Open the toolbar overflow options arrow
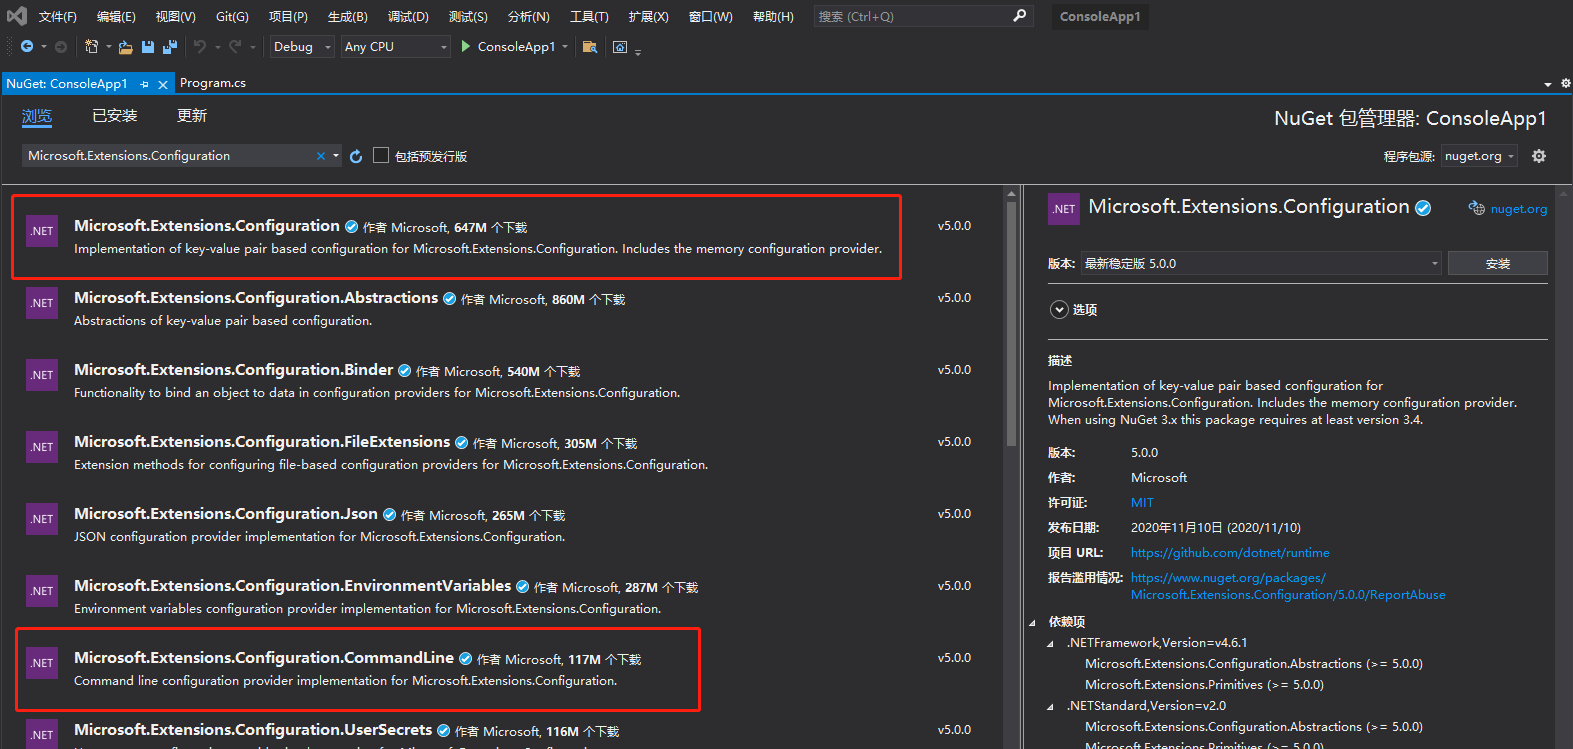The image size is (1573, 749). tap(638, 50)
